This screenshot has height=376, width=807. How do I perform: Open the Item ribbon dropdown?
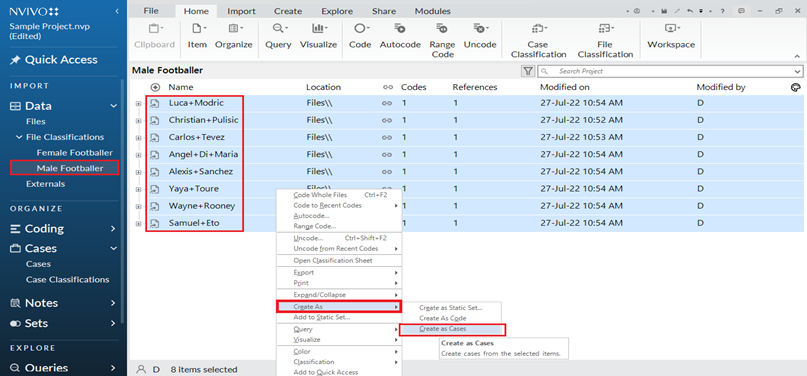pos(197,36)
